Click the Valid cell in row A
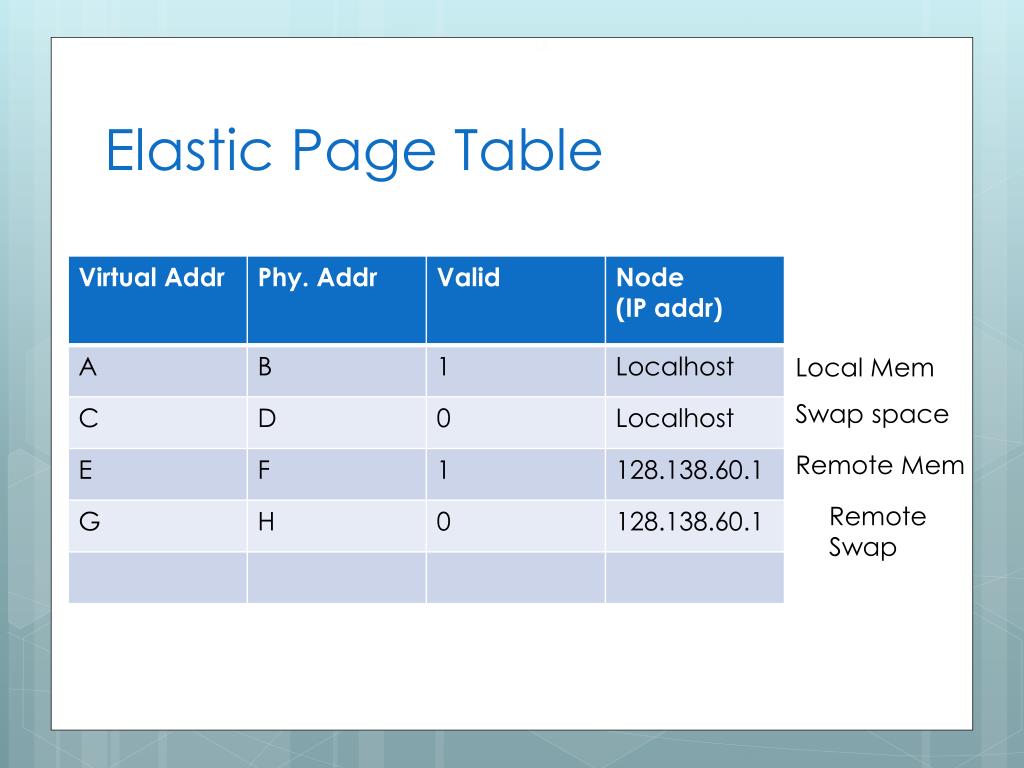Screen dimensions: 1024x768 coord(516,370)
